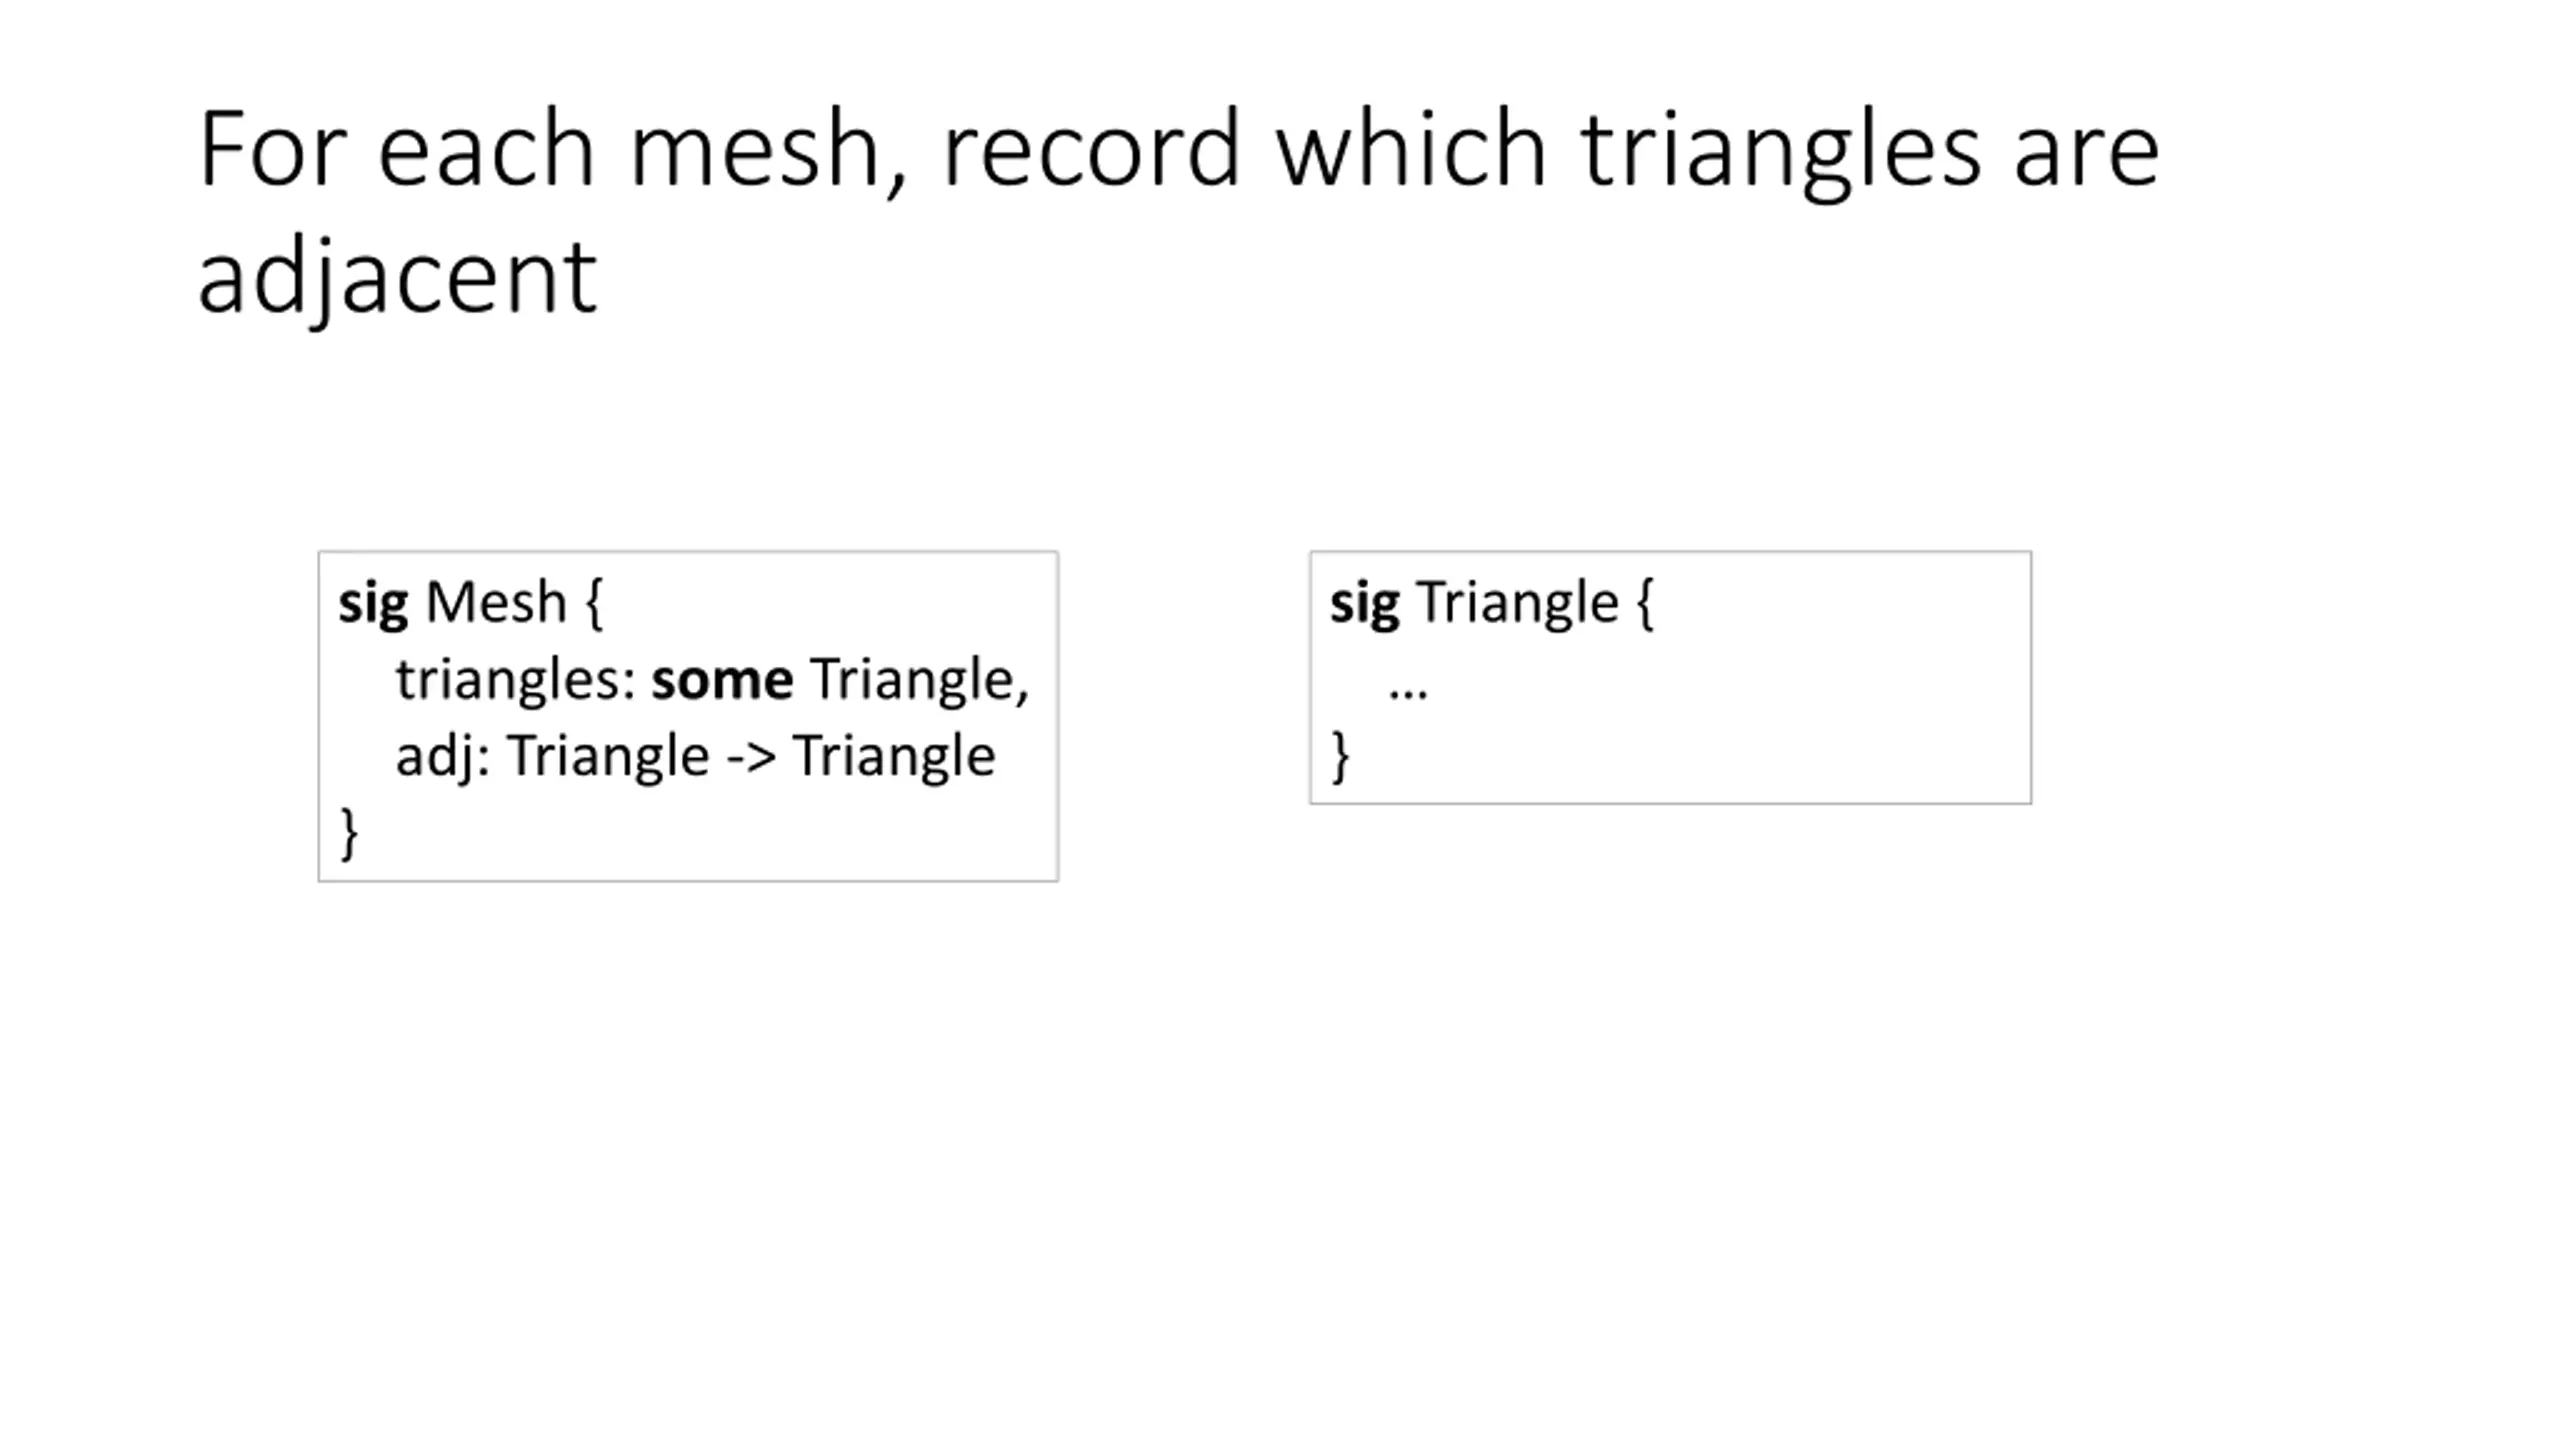Click the word 'triangles' in the slide title

tap(1780, 152)
